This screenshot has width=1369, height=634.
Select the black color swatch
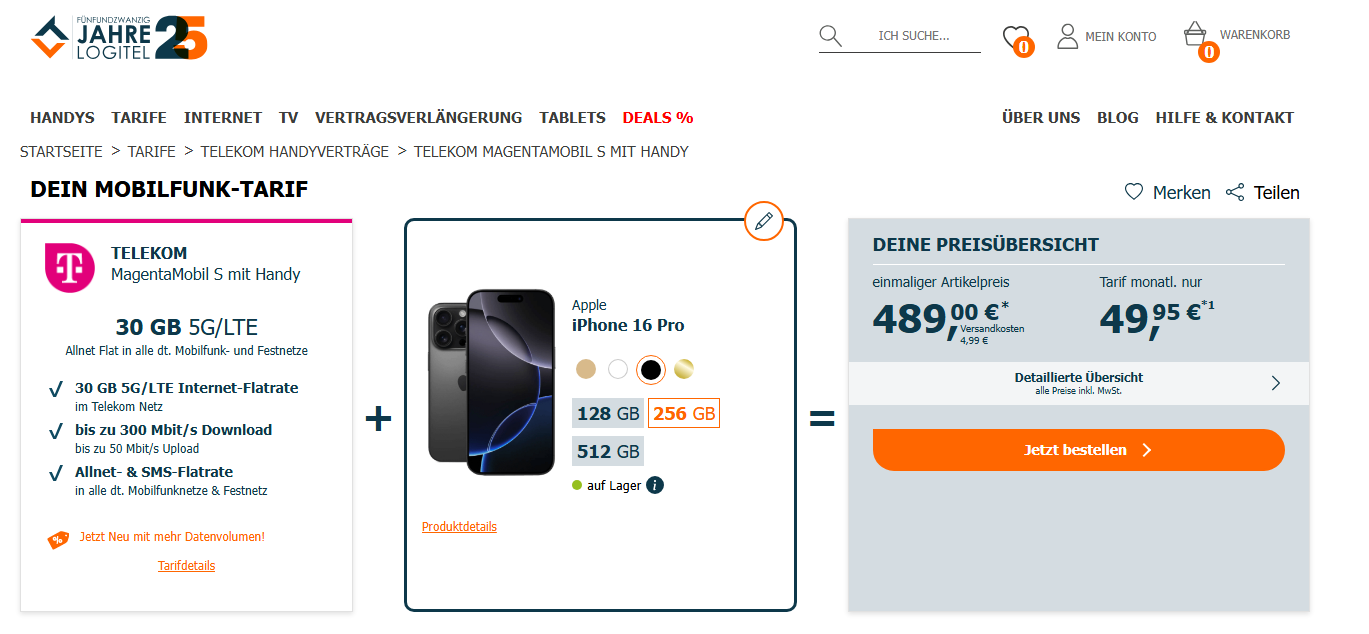pos(651,369)
